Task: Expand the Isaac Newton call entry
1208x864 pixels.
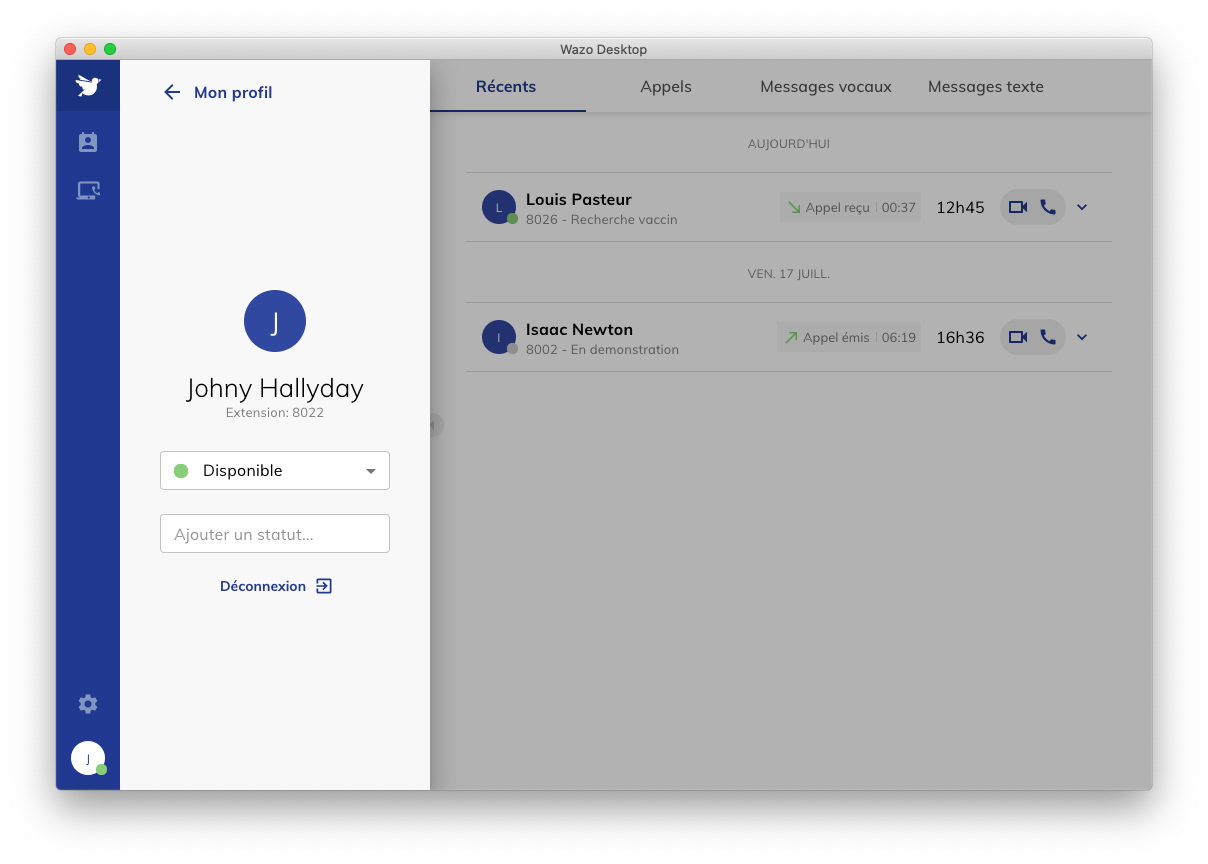Action: click(x=1081, y=337)
